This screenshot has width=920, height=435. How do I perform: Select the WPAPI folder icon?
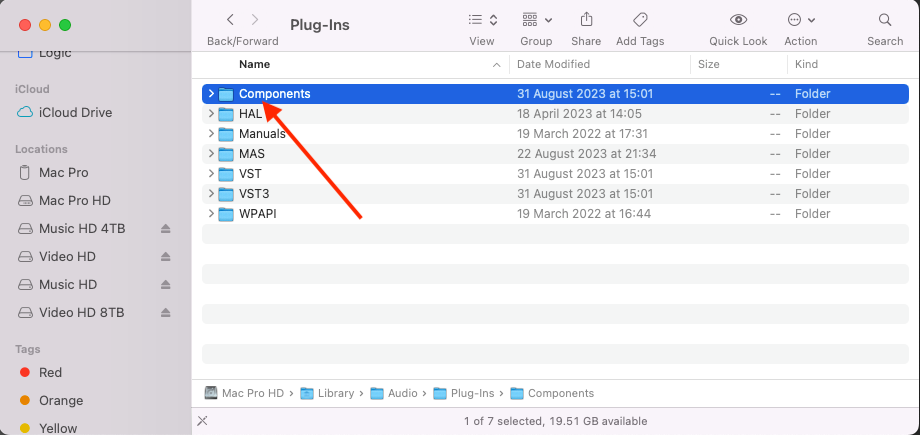[226, 214]
